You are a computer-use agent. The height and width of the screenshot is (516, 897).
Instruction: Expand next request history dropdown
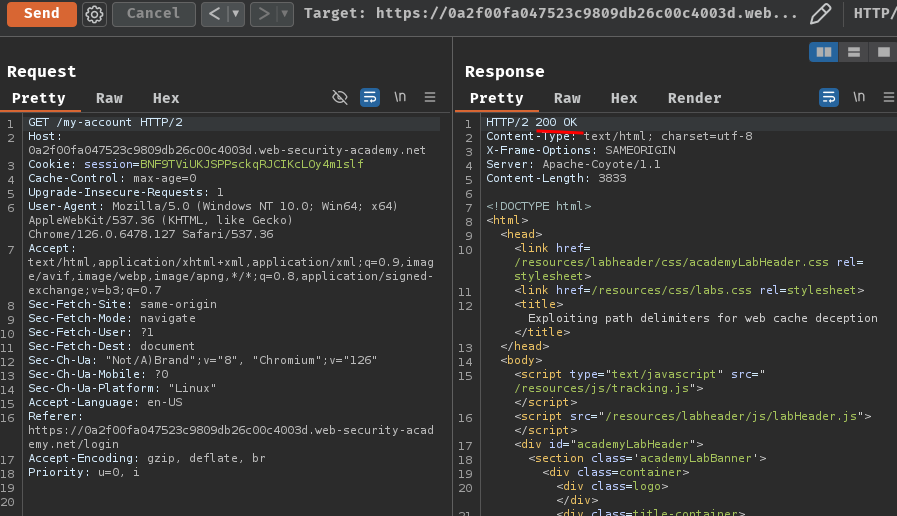pos(284,14)
